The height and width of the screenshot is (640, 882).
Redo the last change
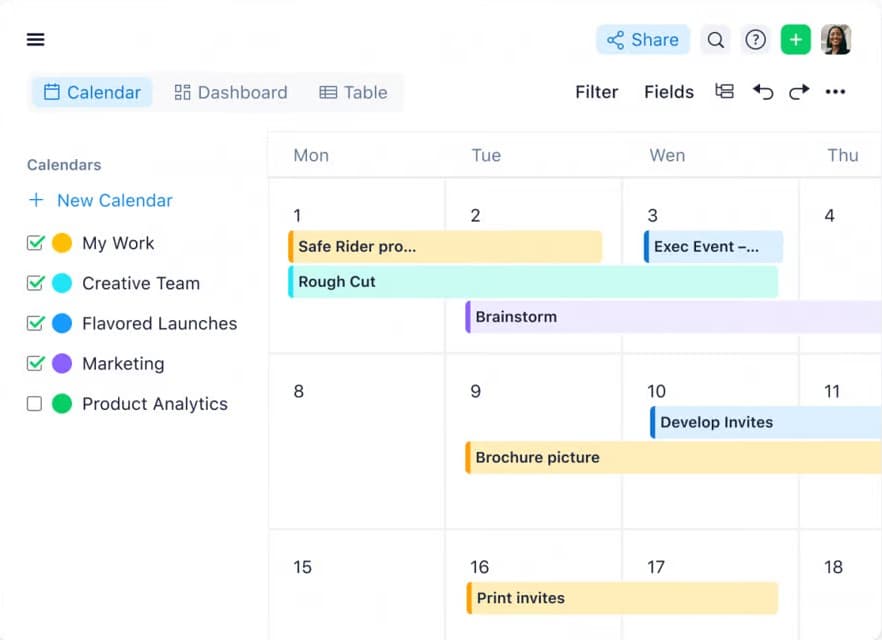click(798, 91)
